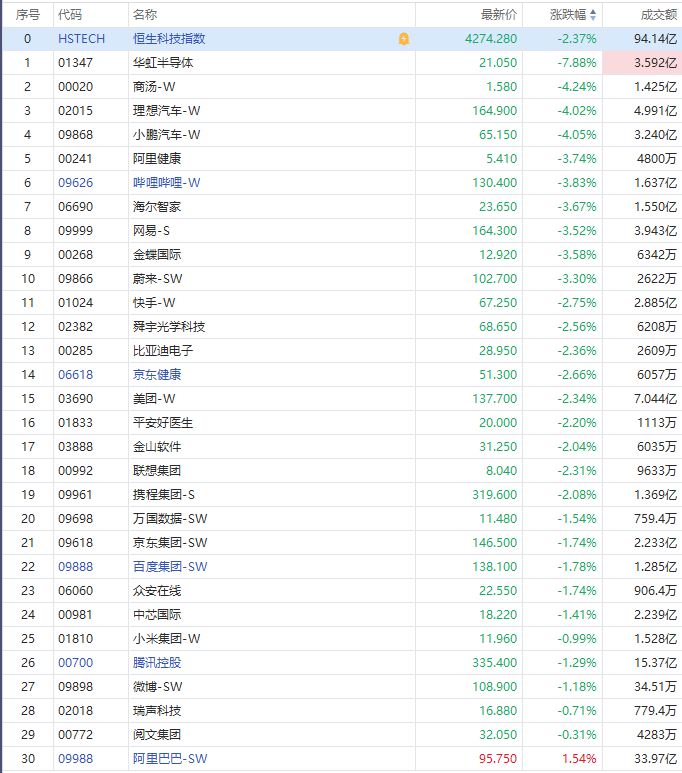Viewport: 682px width, 773px height.
Task: Select 金山软件 row name
Action: pyautogui.click(x=157, y=447)
